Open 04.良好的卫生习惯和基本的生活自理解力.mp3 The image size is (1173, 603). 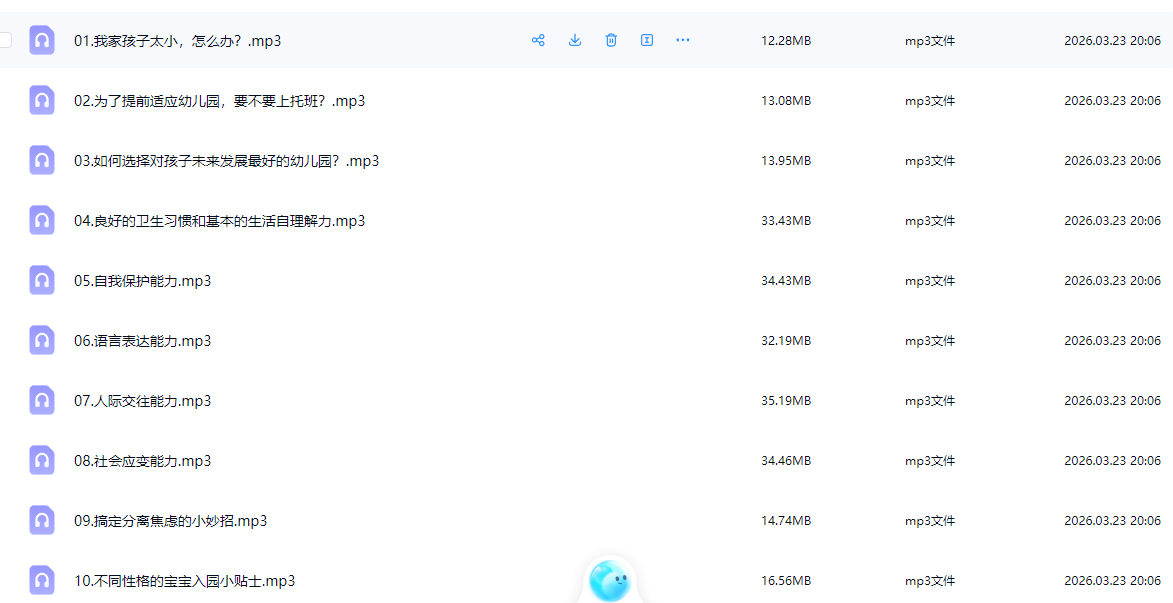(219, 221)
